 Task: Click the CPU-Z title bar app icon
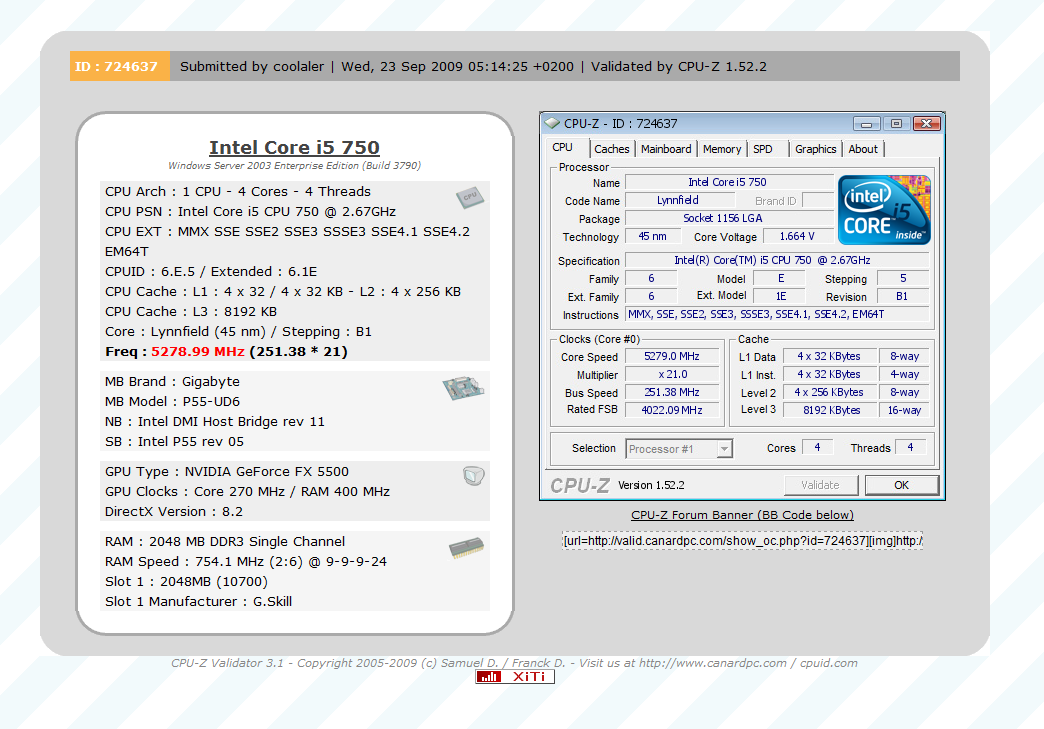click(x=552, y=123)
